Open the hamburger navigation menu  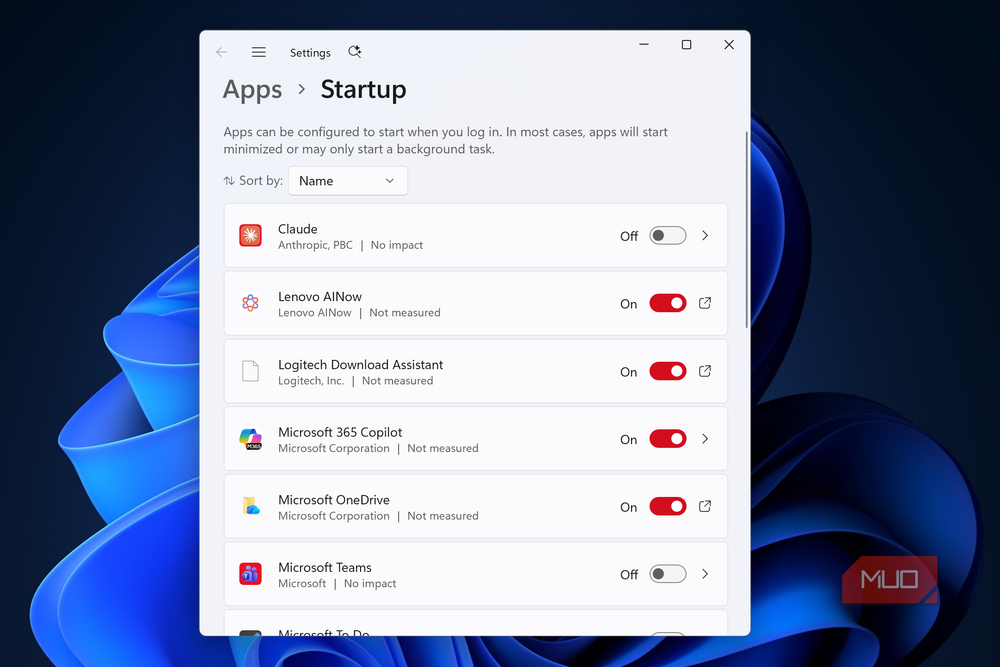tap(258, 52)
